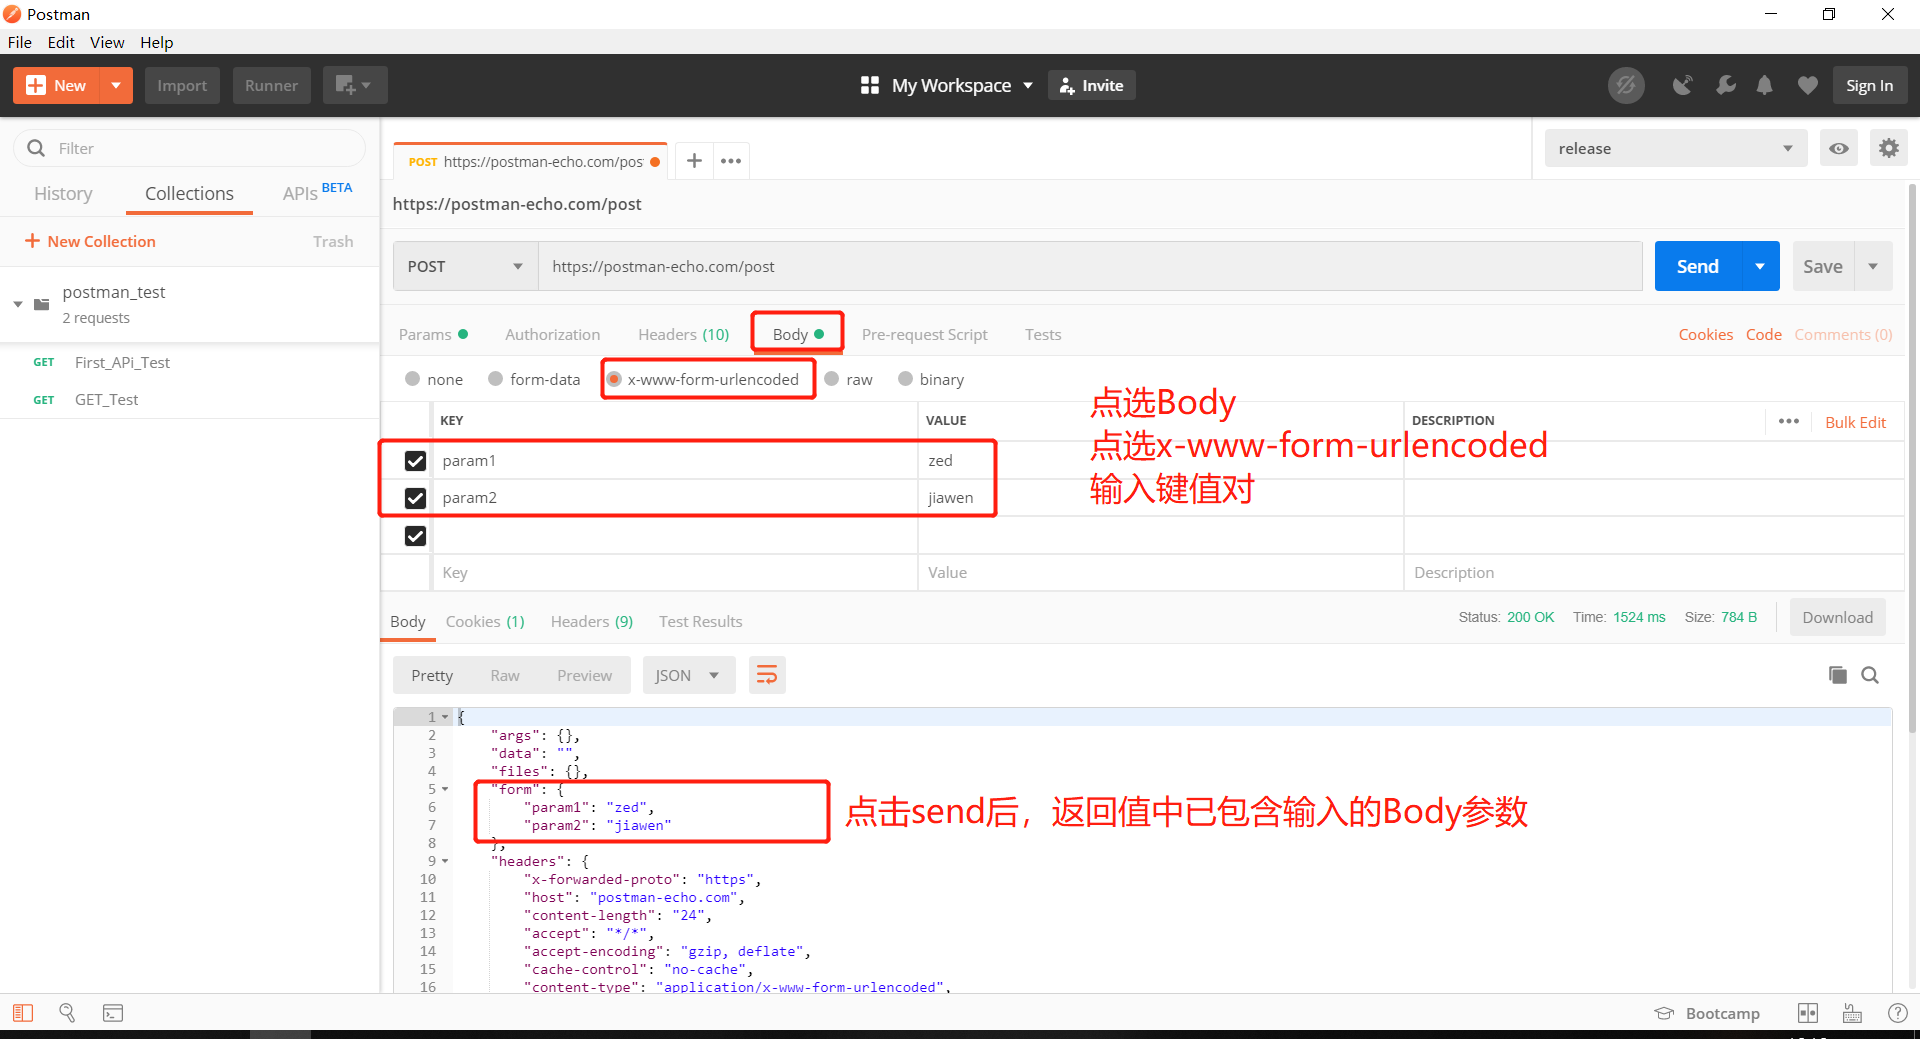This screenshot has height=1039, width=1920.
Task: Open the wrench settings icon in header
Action: [x=1725, y=85]
